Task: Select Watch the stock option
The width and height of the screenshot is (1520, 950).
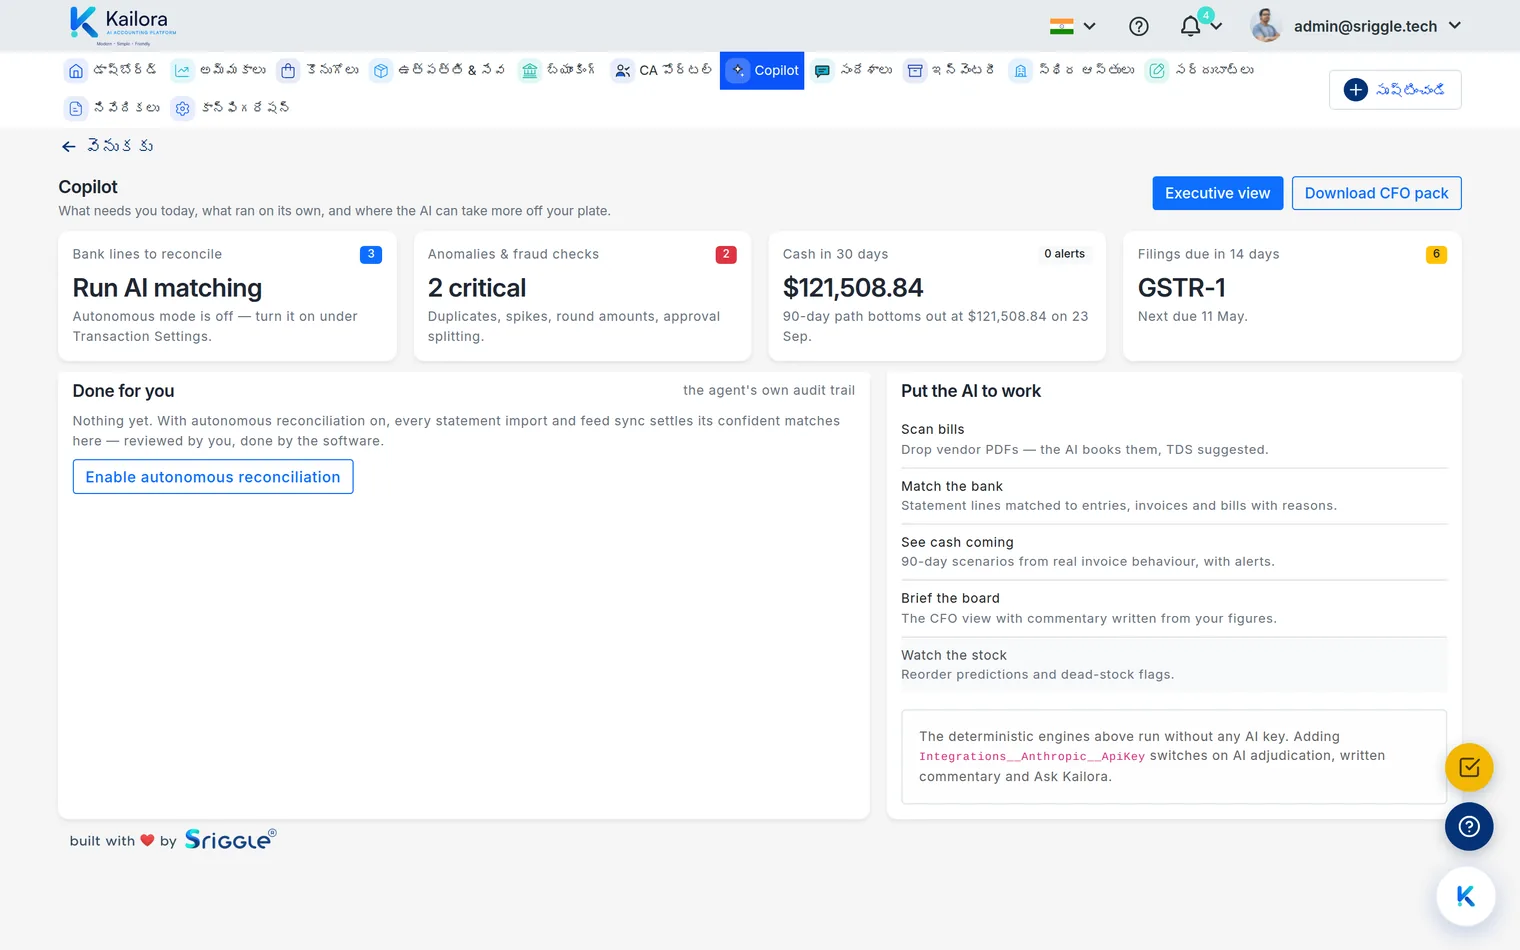Action: pyautogui.click(x=1174, y=664)
